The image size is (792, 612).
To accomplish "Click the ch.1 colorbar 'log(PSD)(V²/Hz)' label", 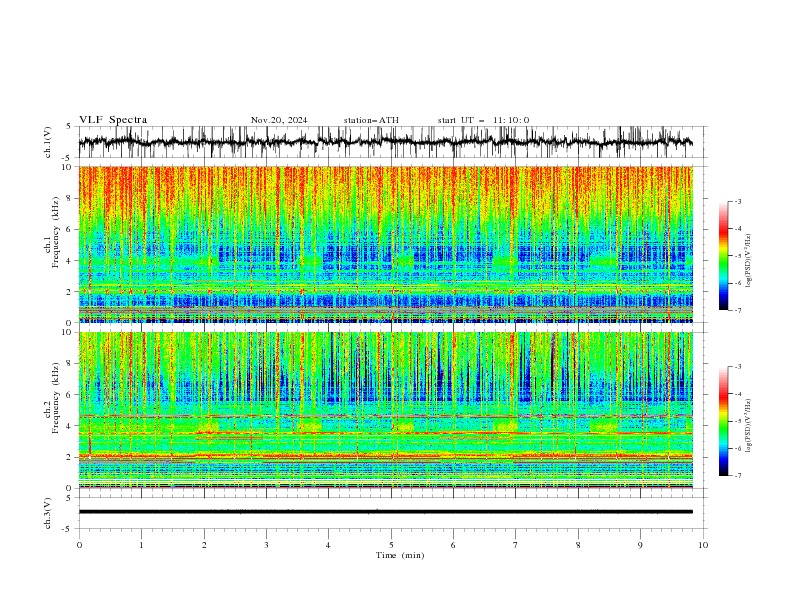I will [749, 261].
